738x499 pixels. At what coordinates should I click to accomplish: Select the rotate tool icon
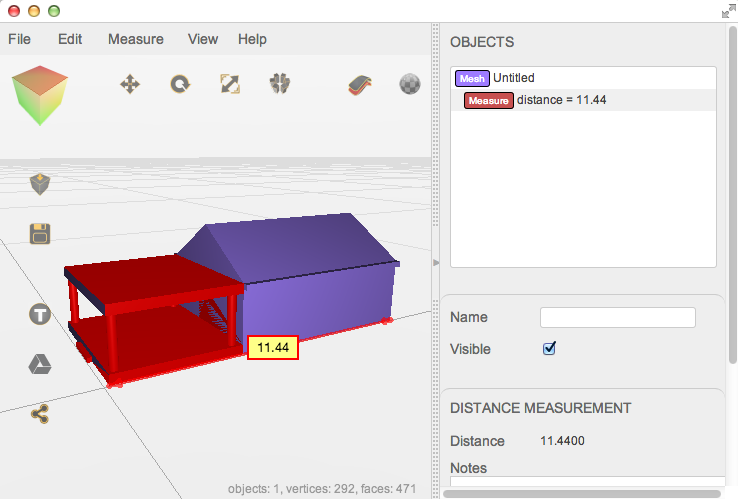click(x=180, y=85)
